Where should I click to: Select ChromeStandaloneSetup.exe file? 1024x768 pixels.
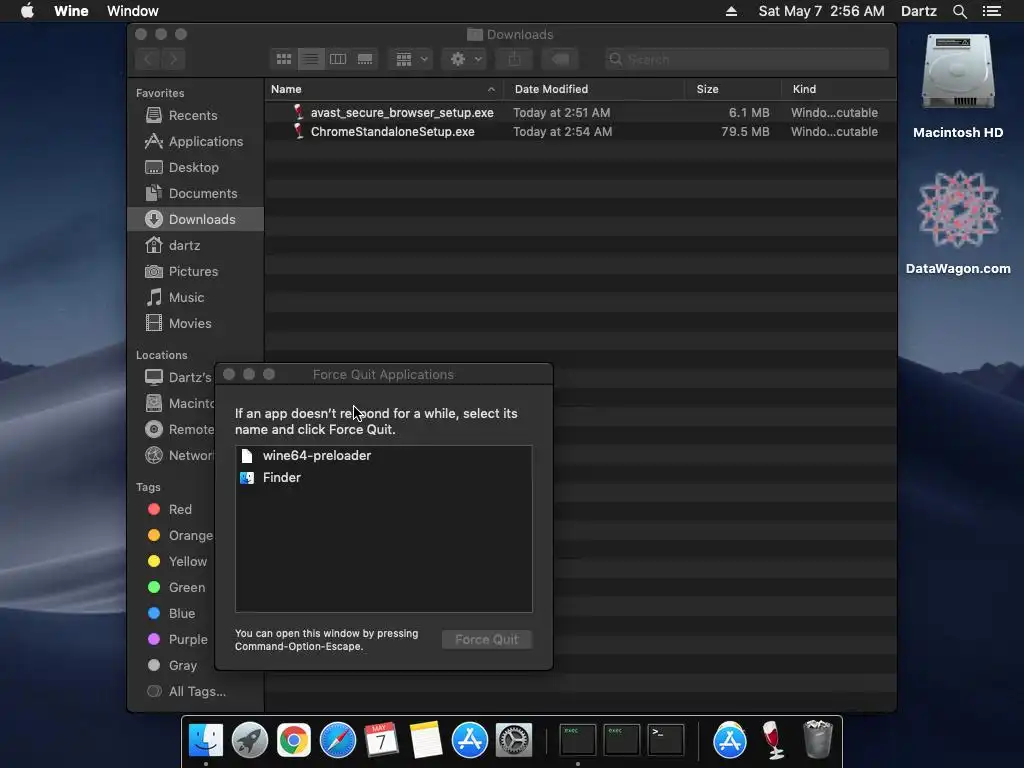click(580, 131)
